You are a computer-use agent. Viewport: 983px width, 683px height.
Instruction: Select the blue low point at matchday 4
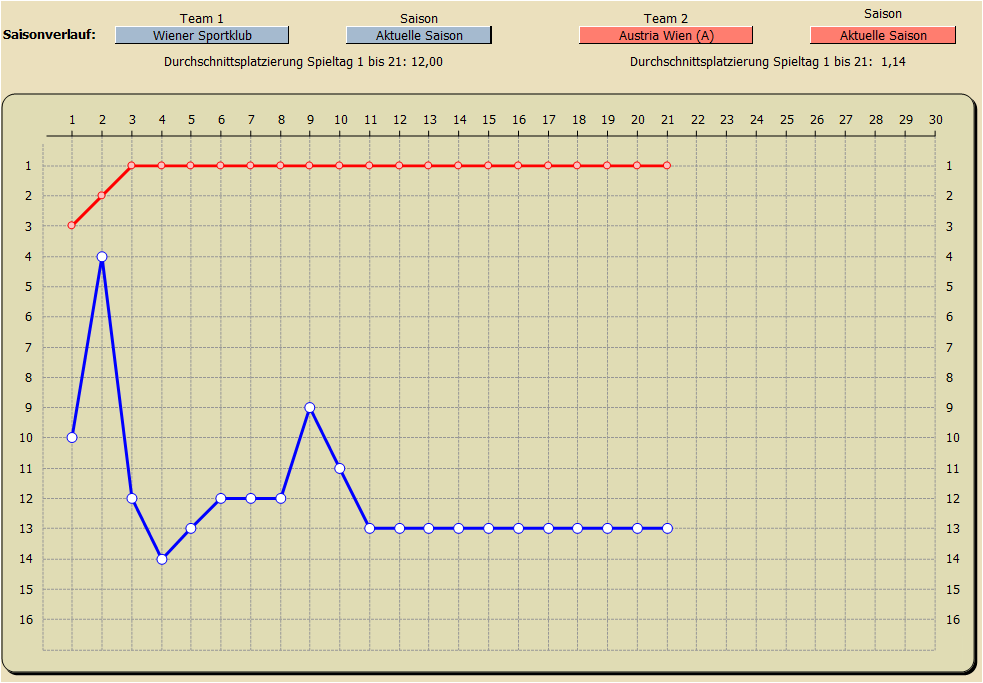(162, 559)
